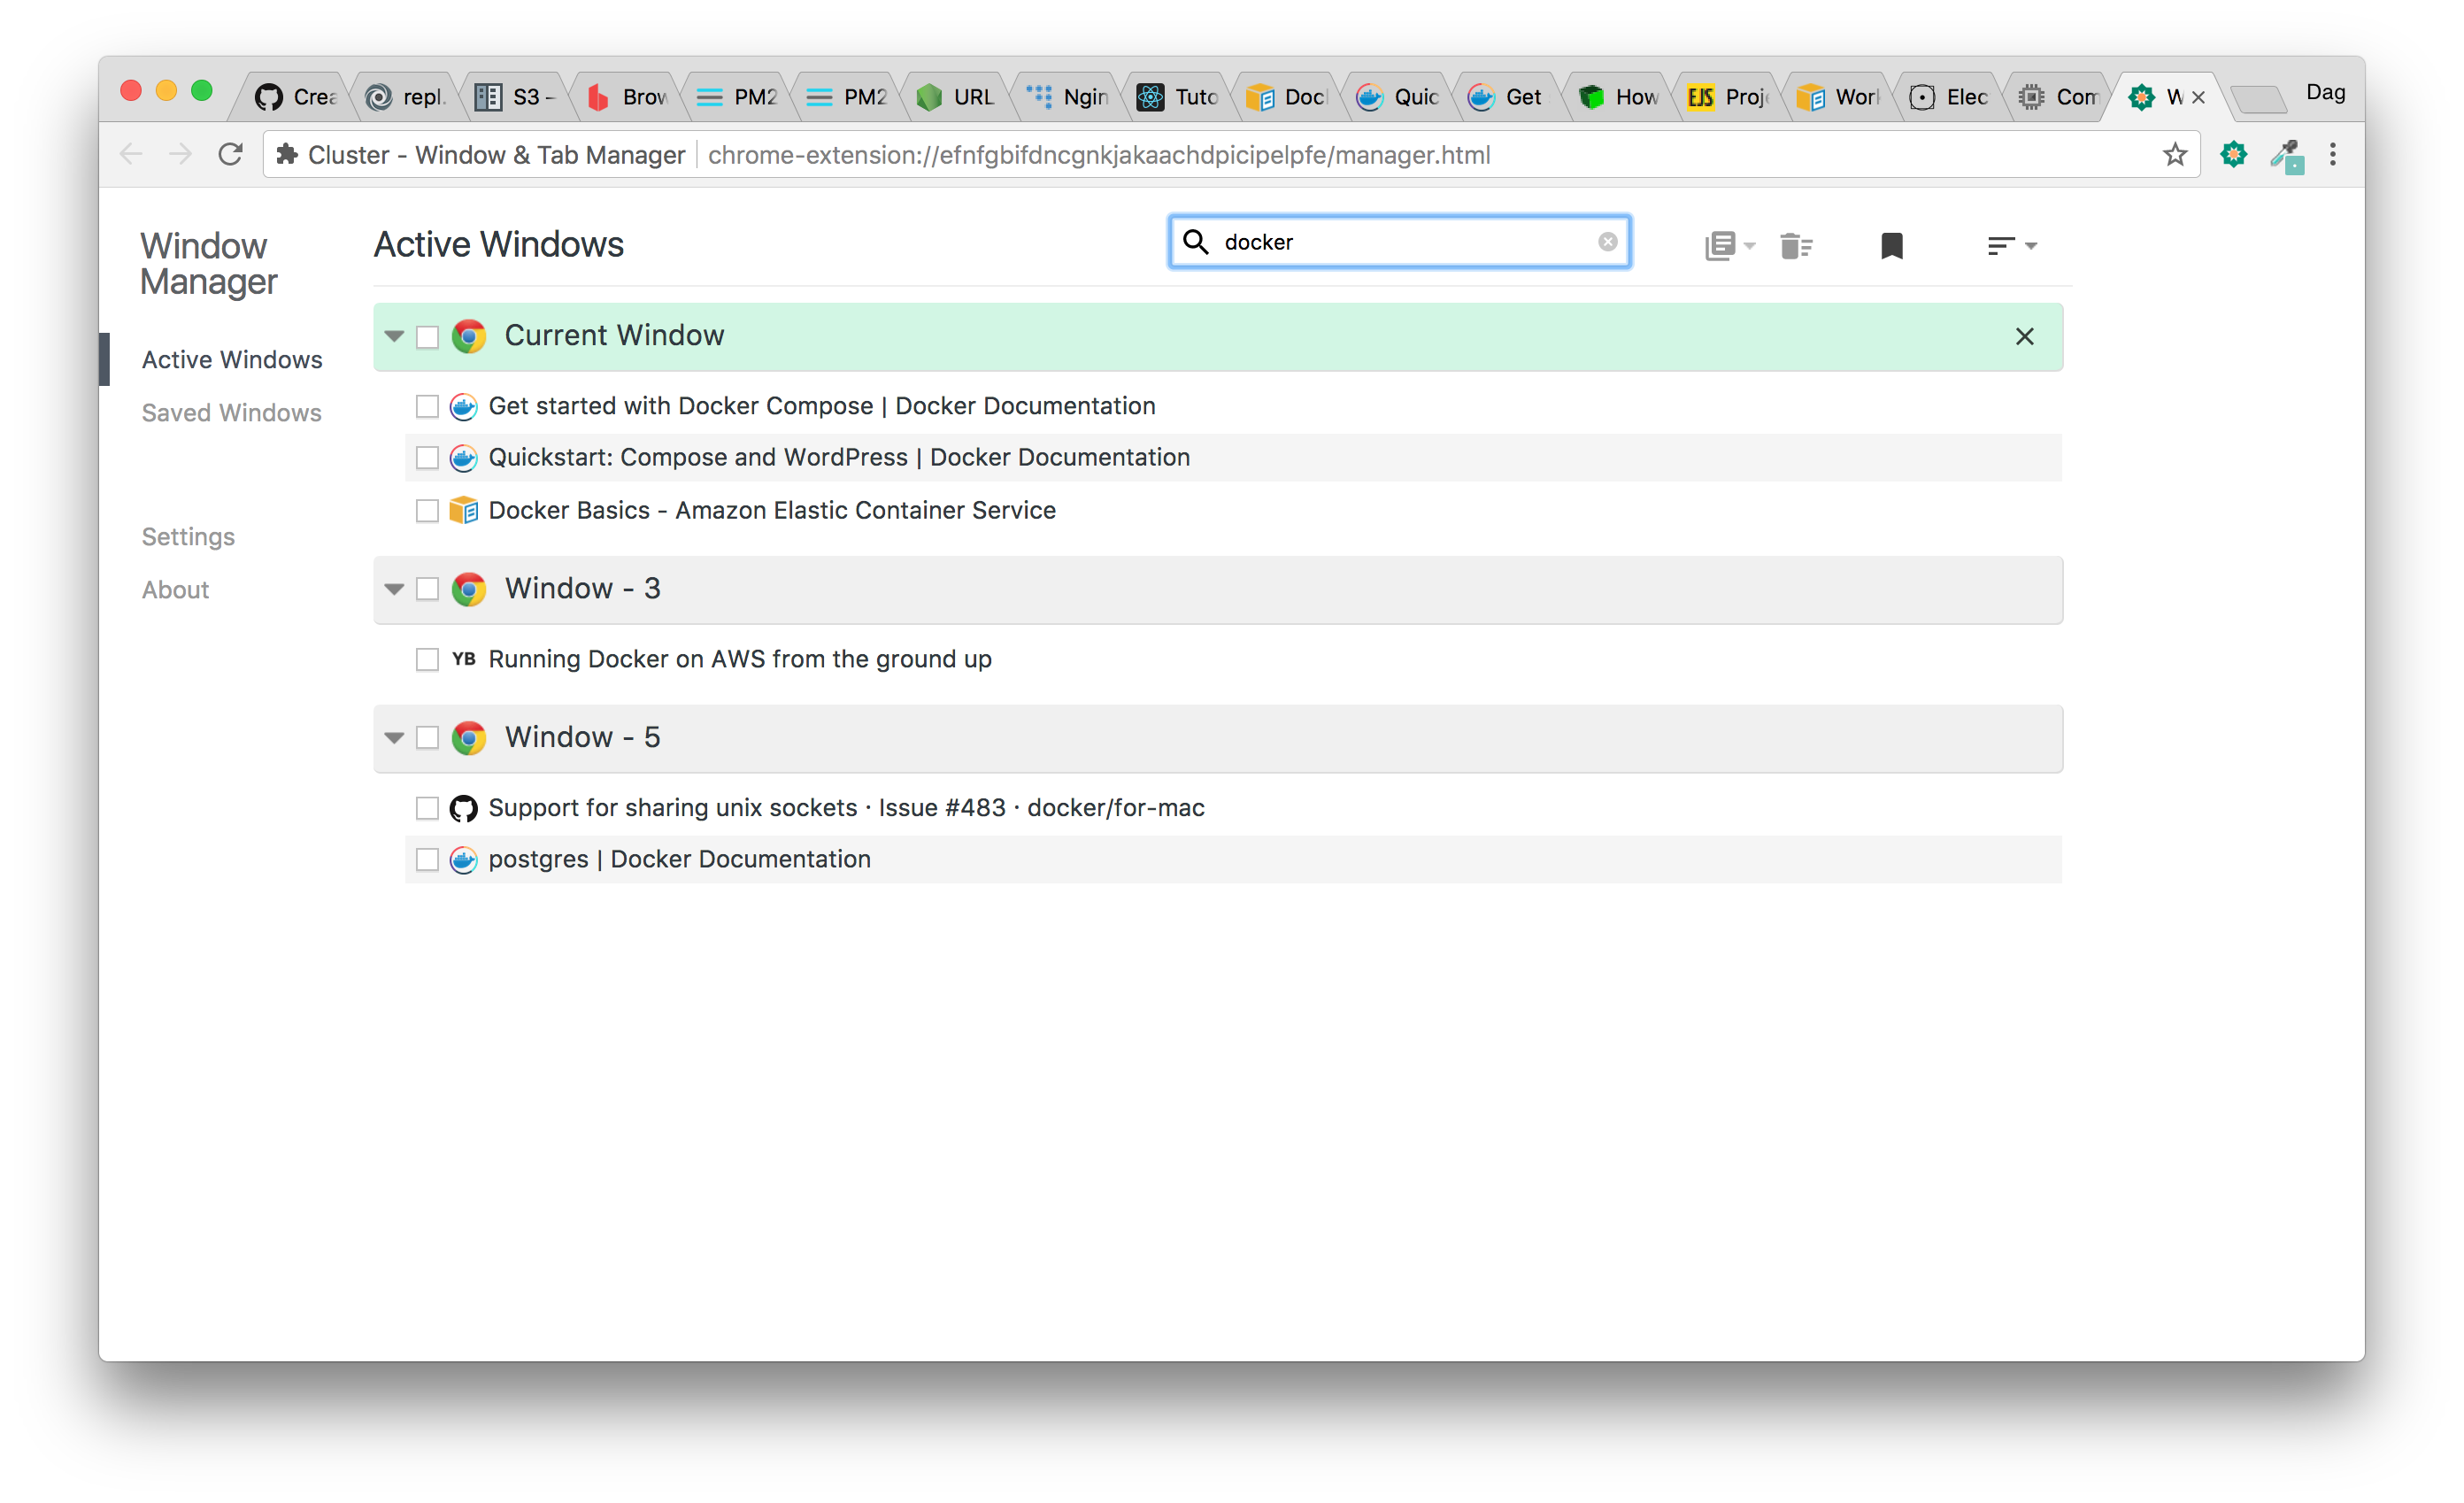This screenshot has height=1503, width=2464.
Task: Close the Current Window group
Action: (x=2024, y=337)
